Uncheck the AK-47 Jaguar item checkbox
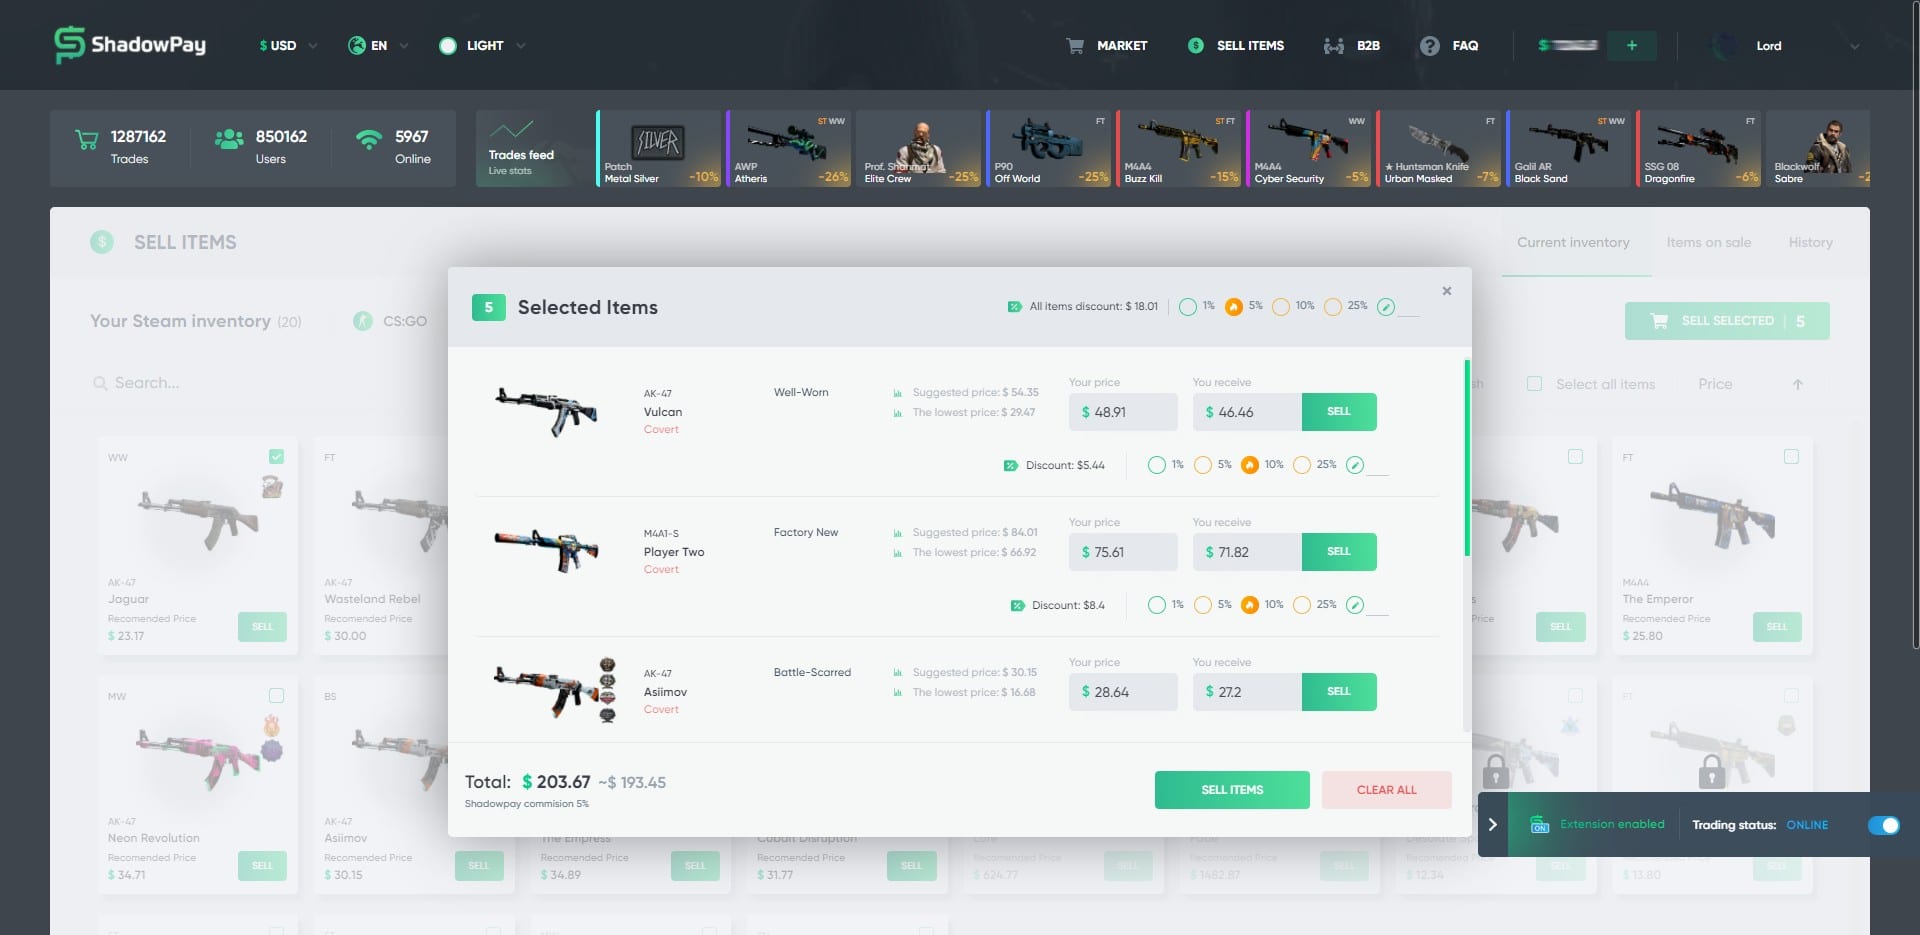 point(276,456)
